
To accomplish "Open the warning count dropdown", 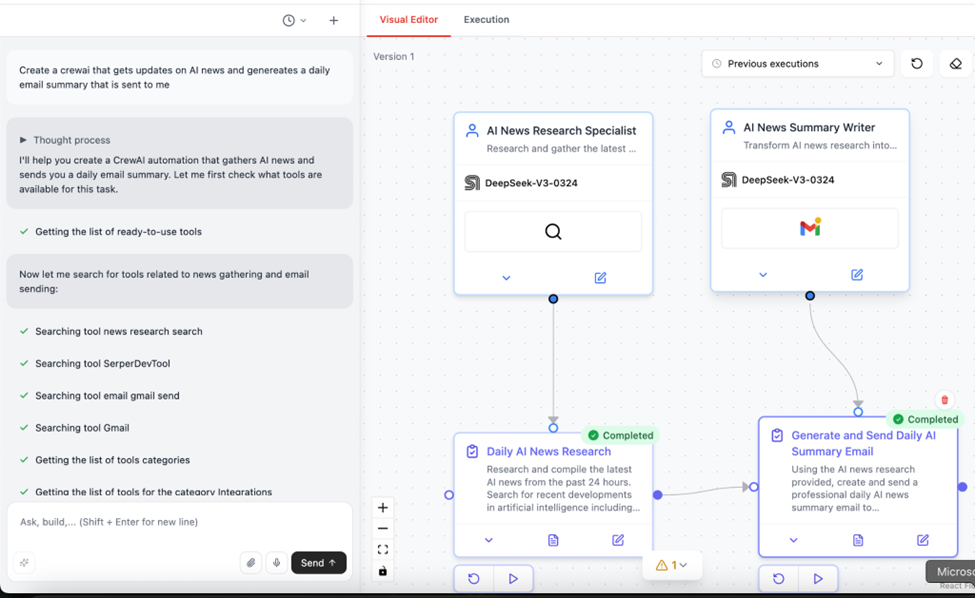I will (672, 565).
